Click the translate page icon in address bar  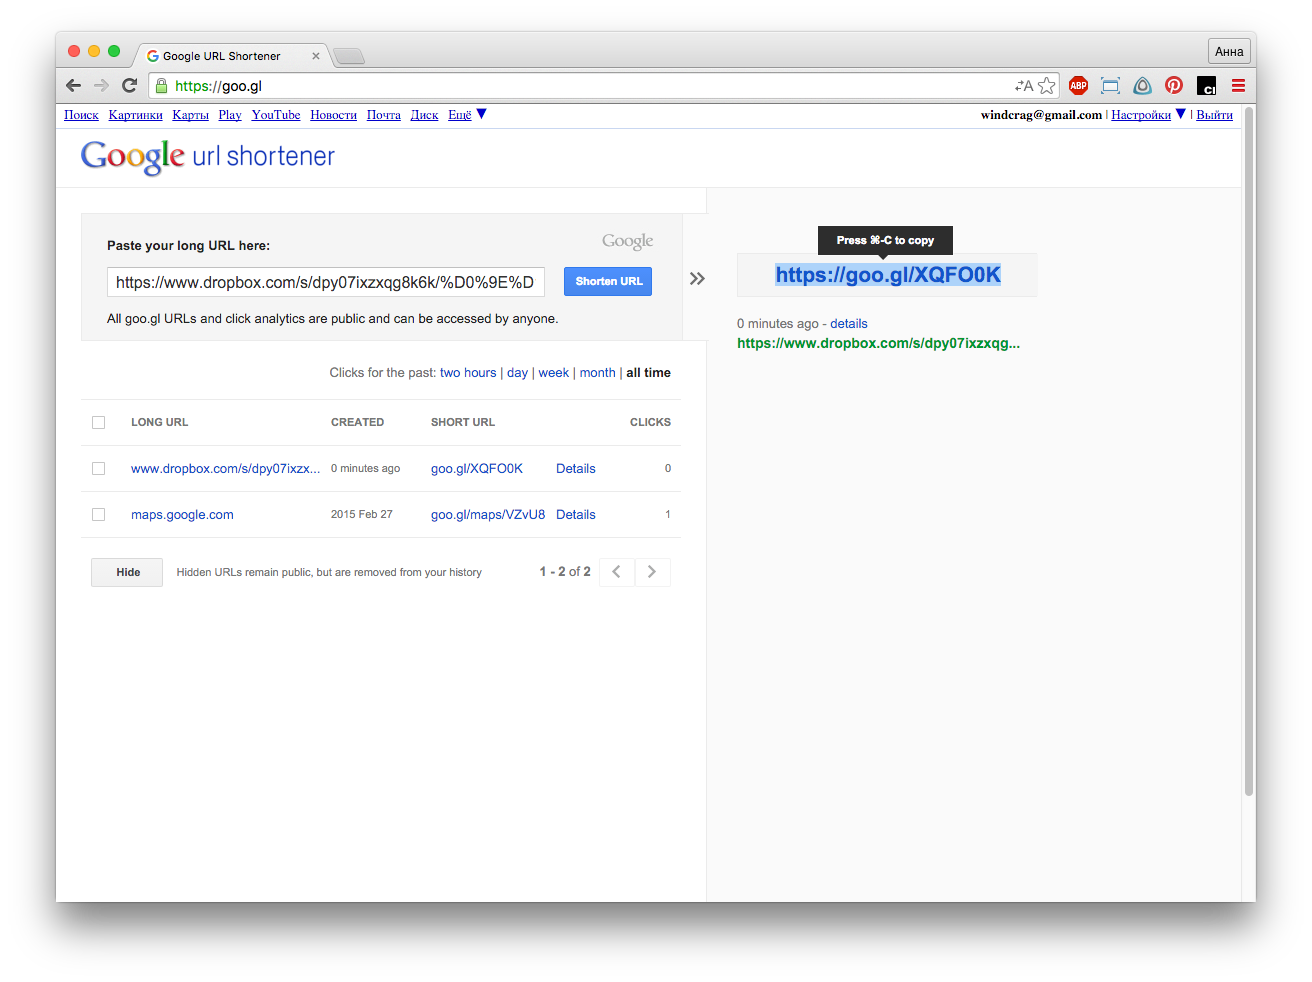tap(1024, 86)
